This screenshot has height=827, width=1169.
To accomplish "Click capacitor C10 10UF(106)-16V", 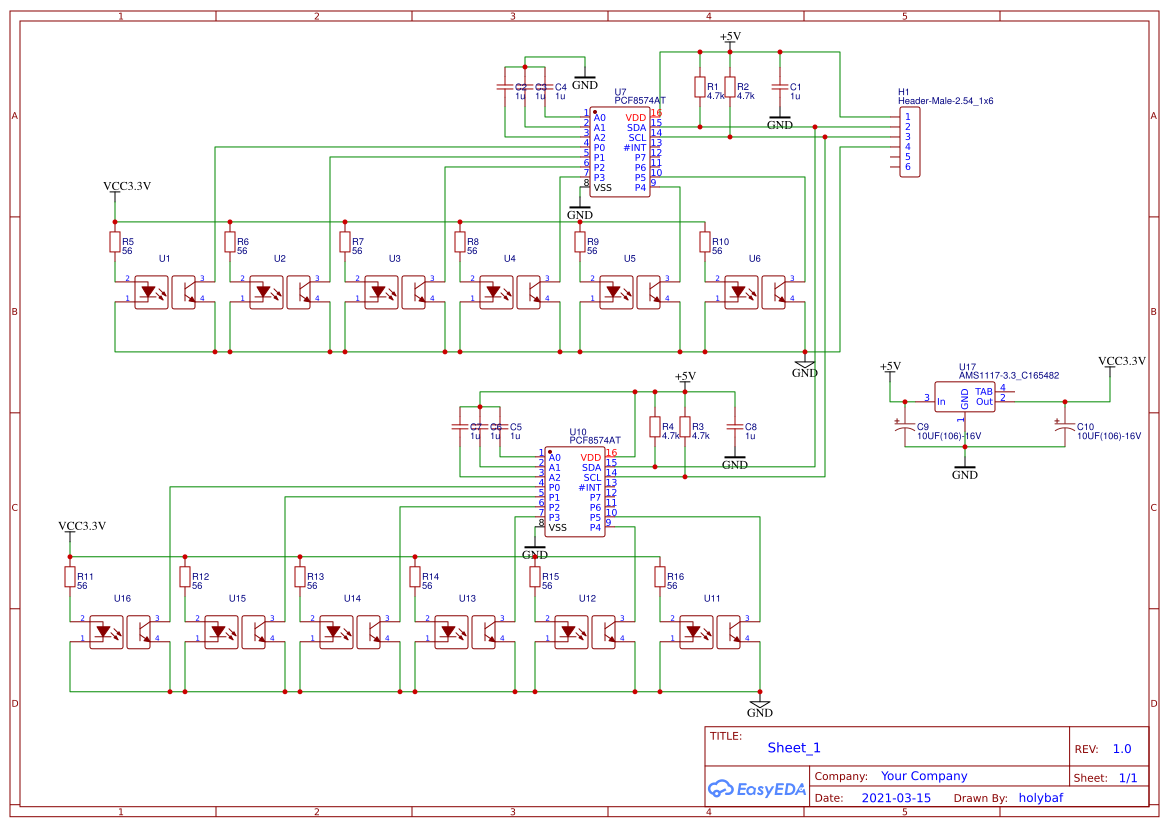I will (x=1065, y=428).
